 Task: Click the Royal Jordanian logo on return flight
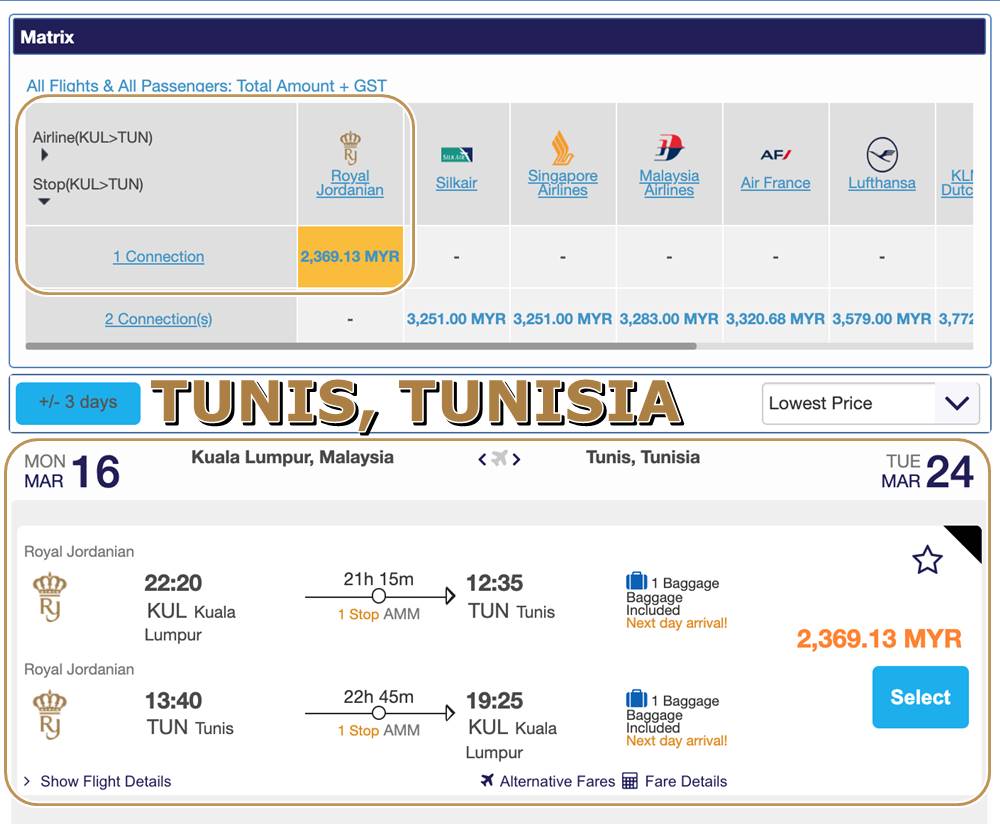tap(50, 715)
